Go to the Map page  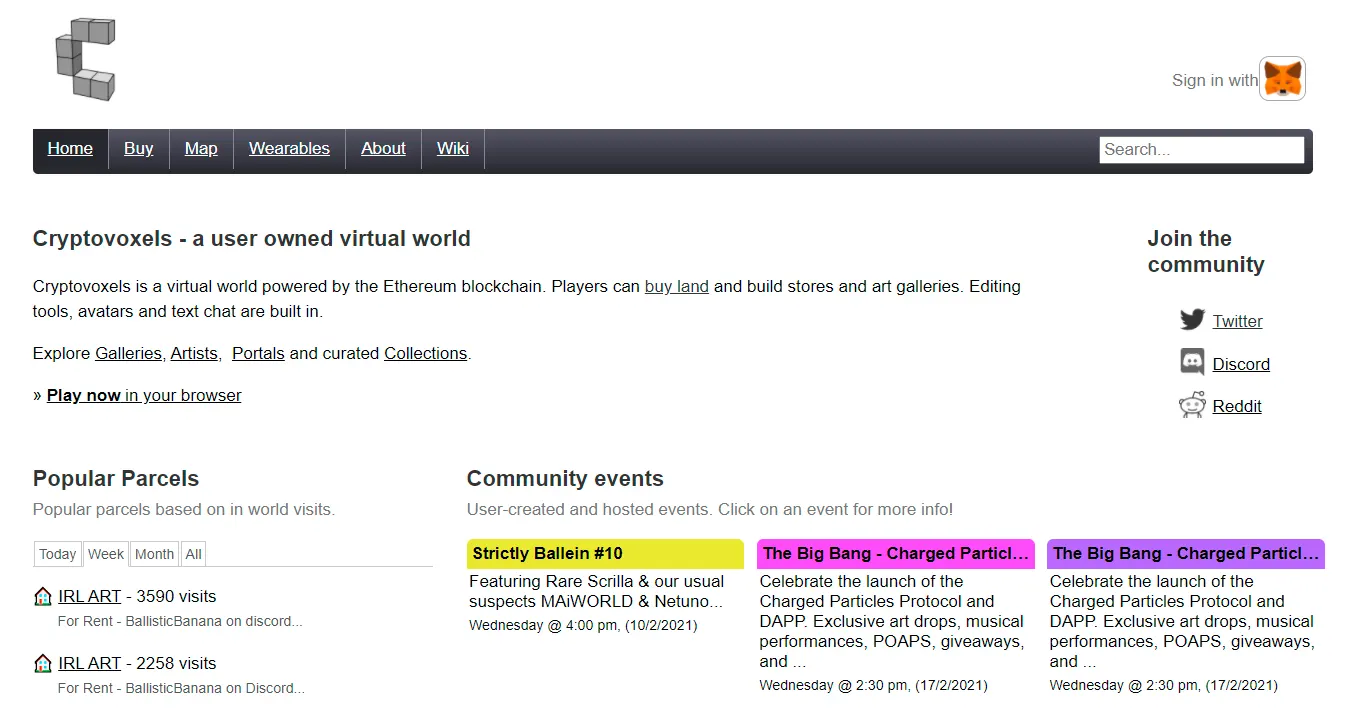[201, 149]
